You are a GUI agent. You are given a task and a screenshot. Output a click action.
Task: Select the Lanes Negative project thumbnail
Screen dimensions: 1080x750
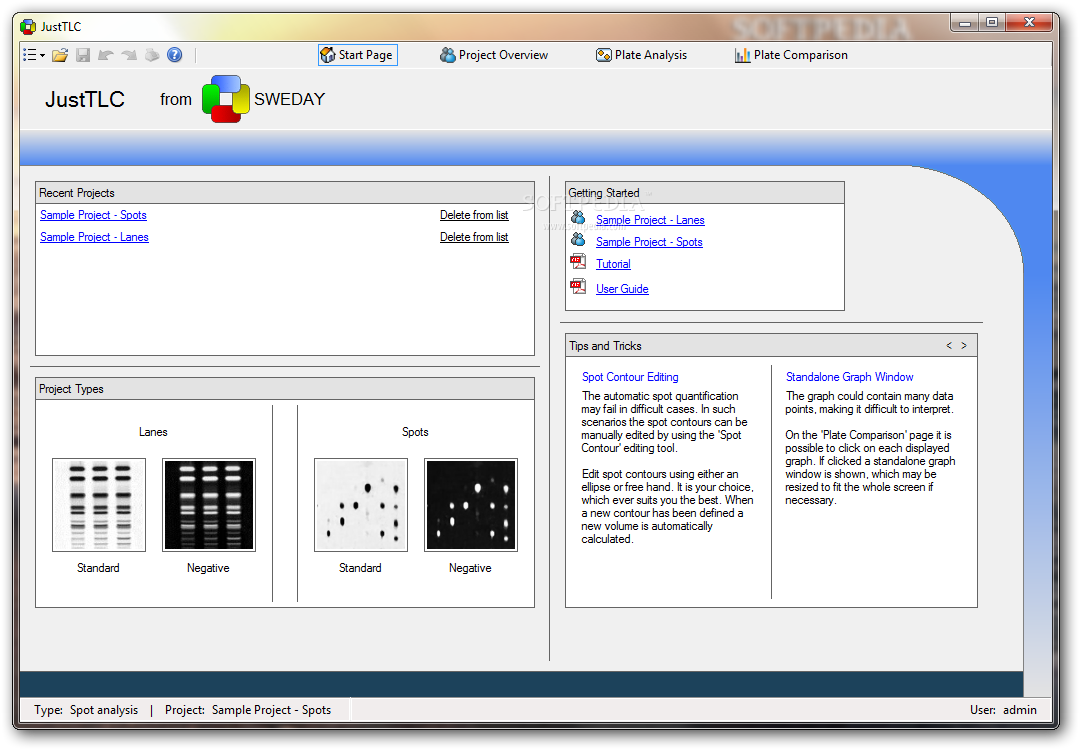pyautogui.click(x=209, y=505)
